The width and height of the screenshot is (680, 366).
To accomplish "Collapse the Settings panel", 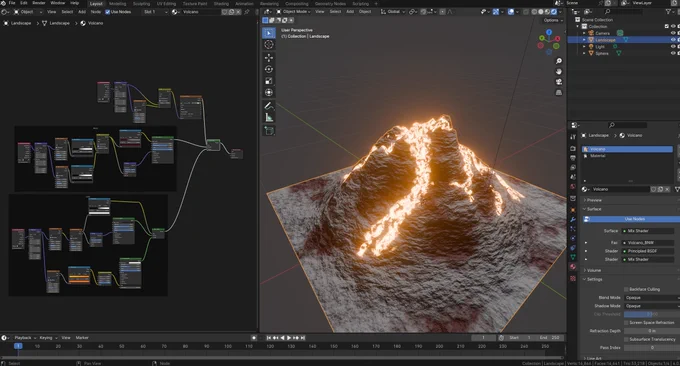I will click(x=594, y=279).
